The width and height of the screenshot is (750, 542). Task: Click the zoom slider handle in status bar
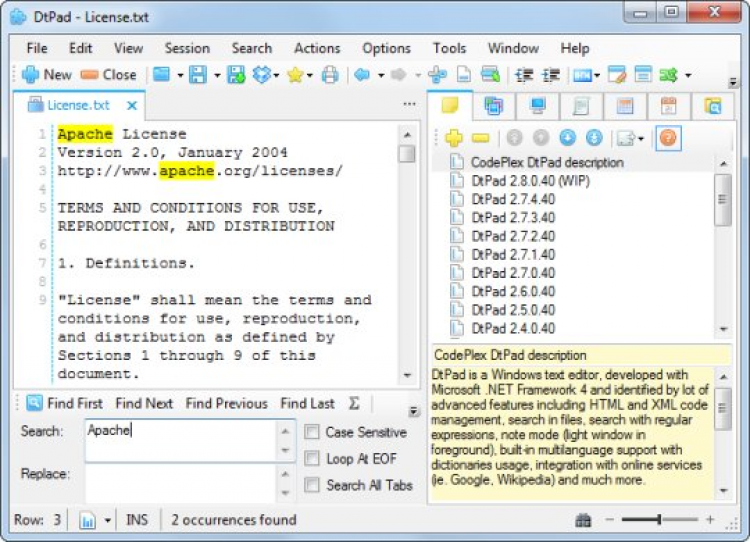pyautogui.click(x=659, y=520)
